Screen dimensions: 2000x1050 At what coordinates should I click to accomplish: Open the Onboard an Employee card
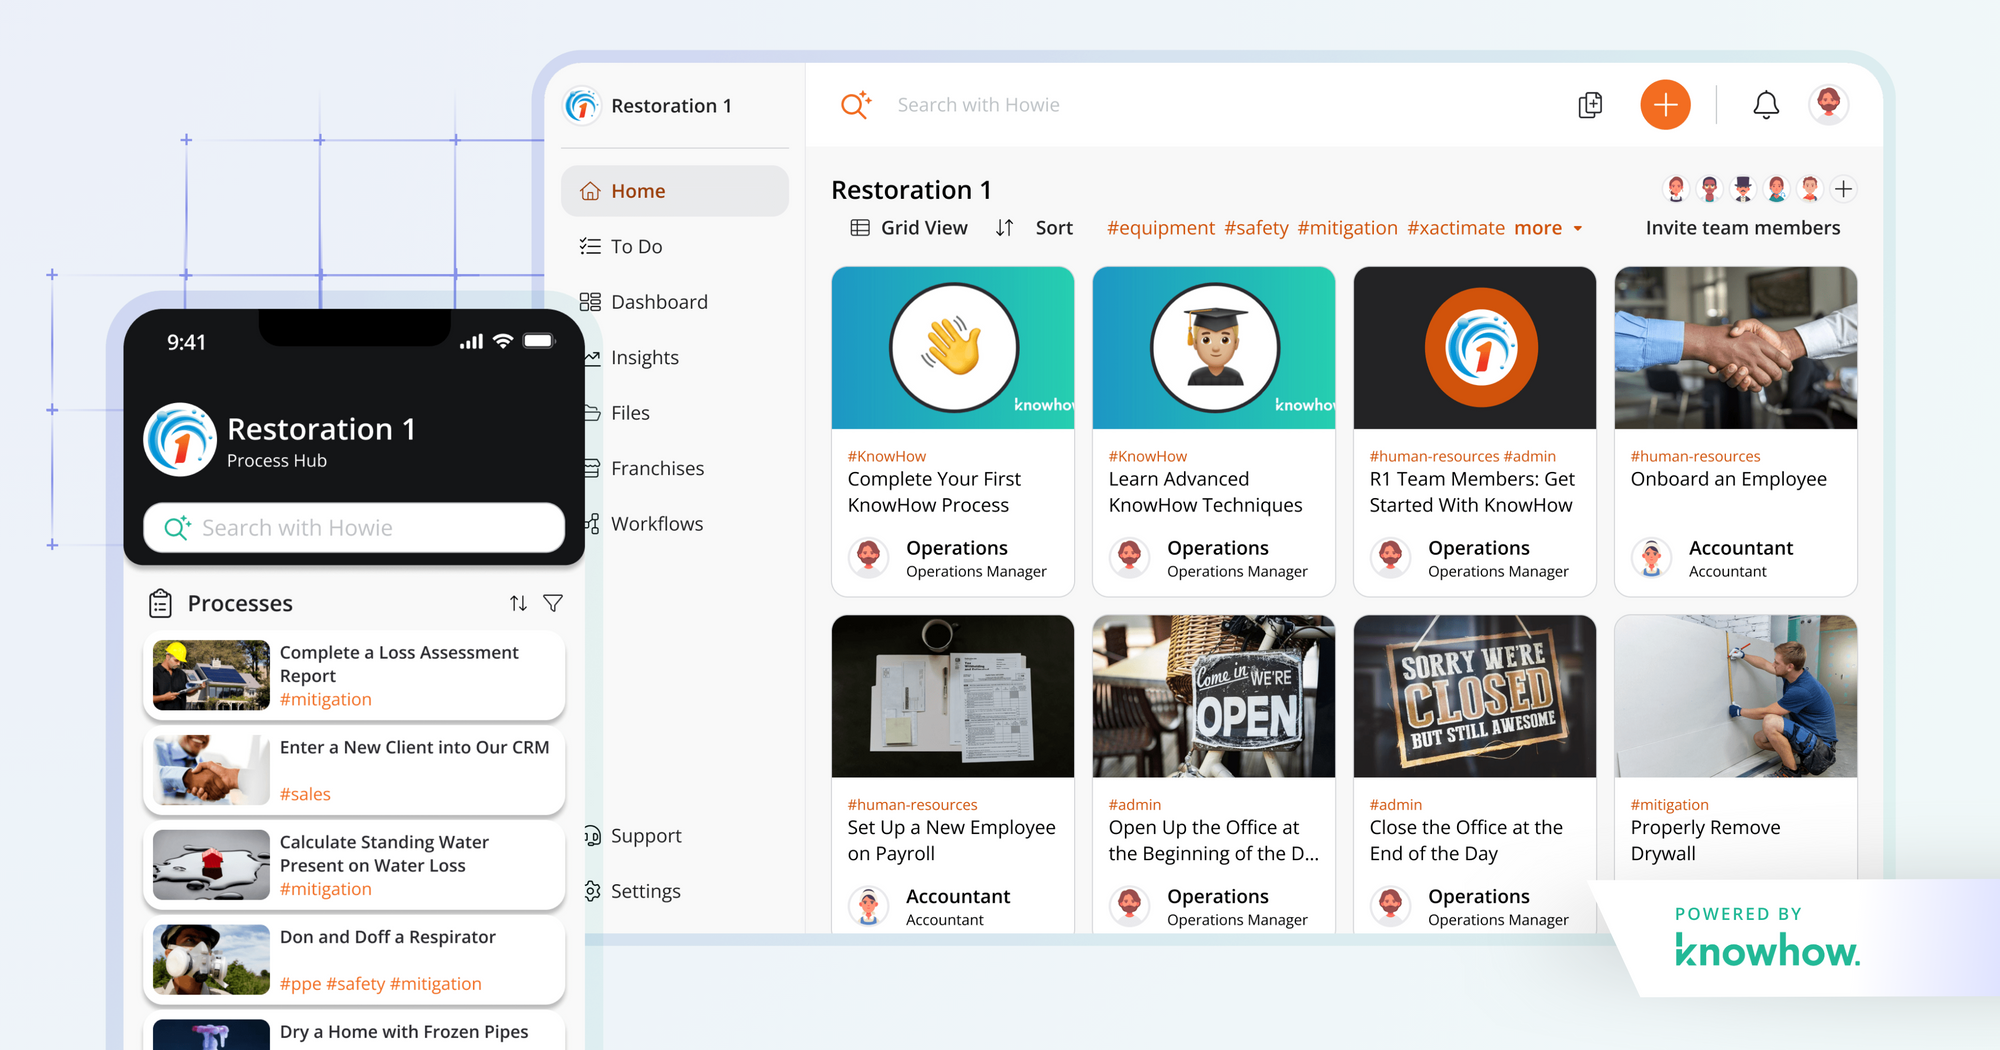[1735, 430]
